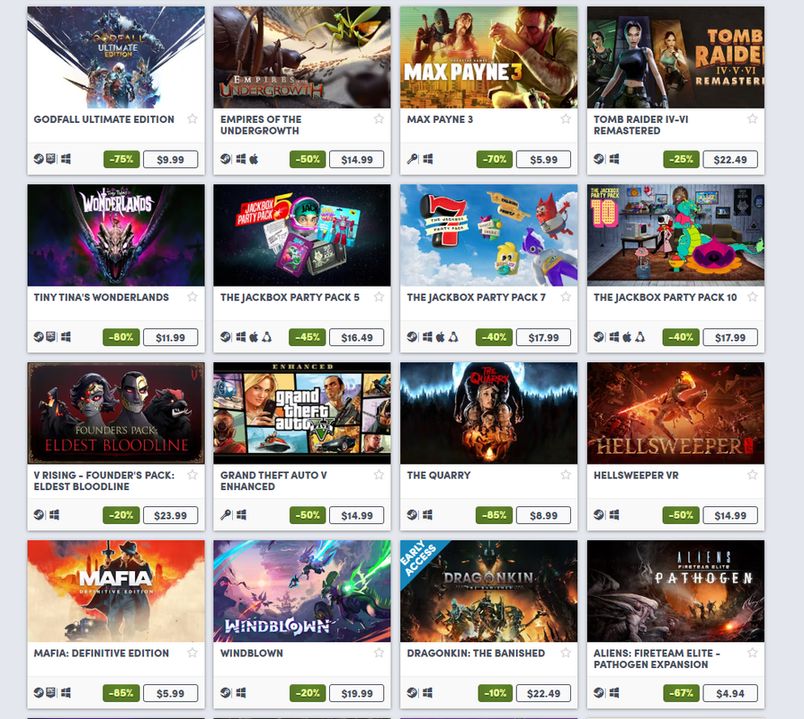Click key icon on Grand Theft Auto V Enhanced

pyautogui.click(x=226, y=514)
